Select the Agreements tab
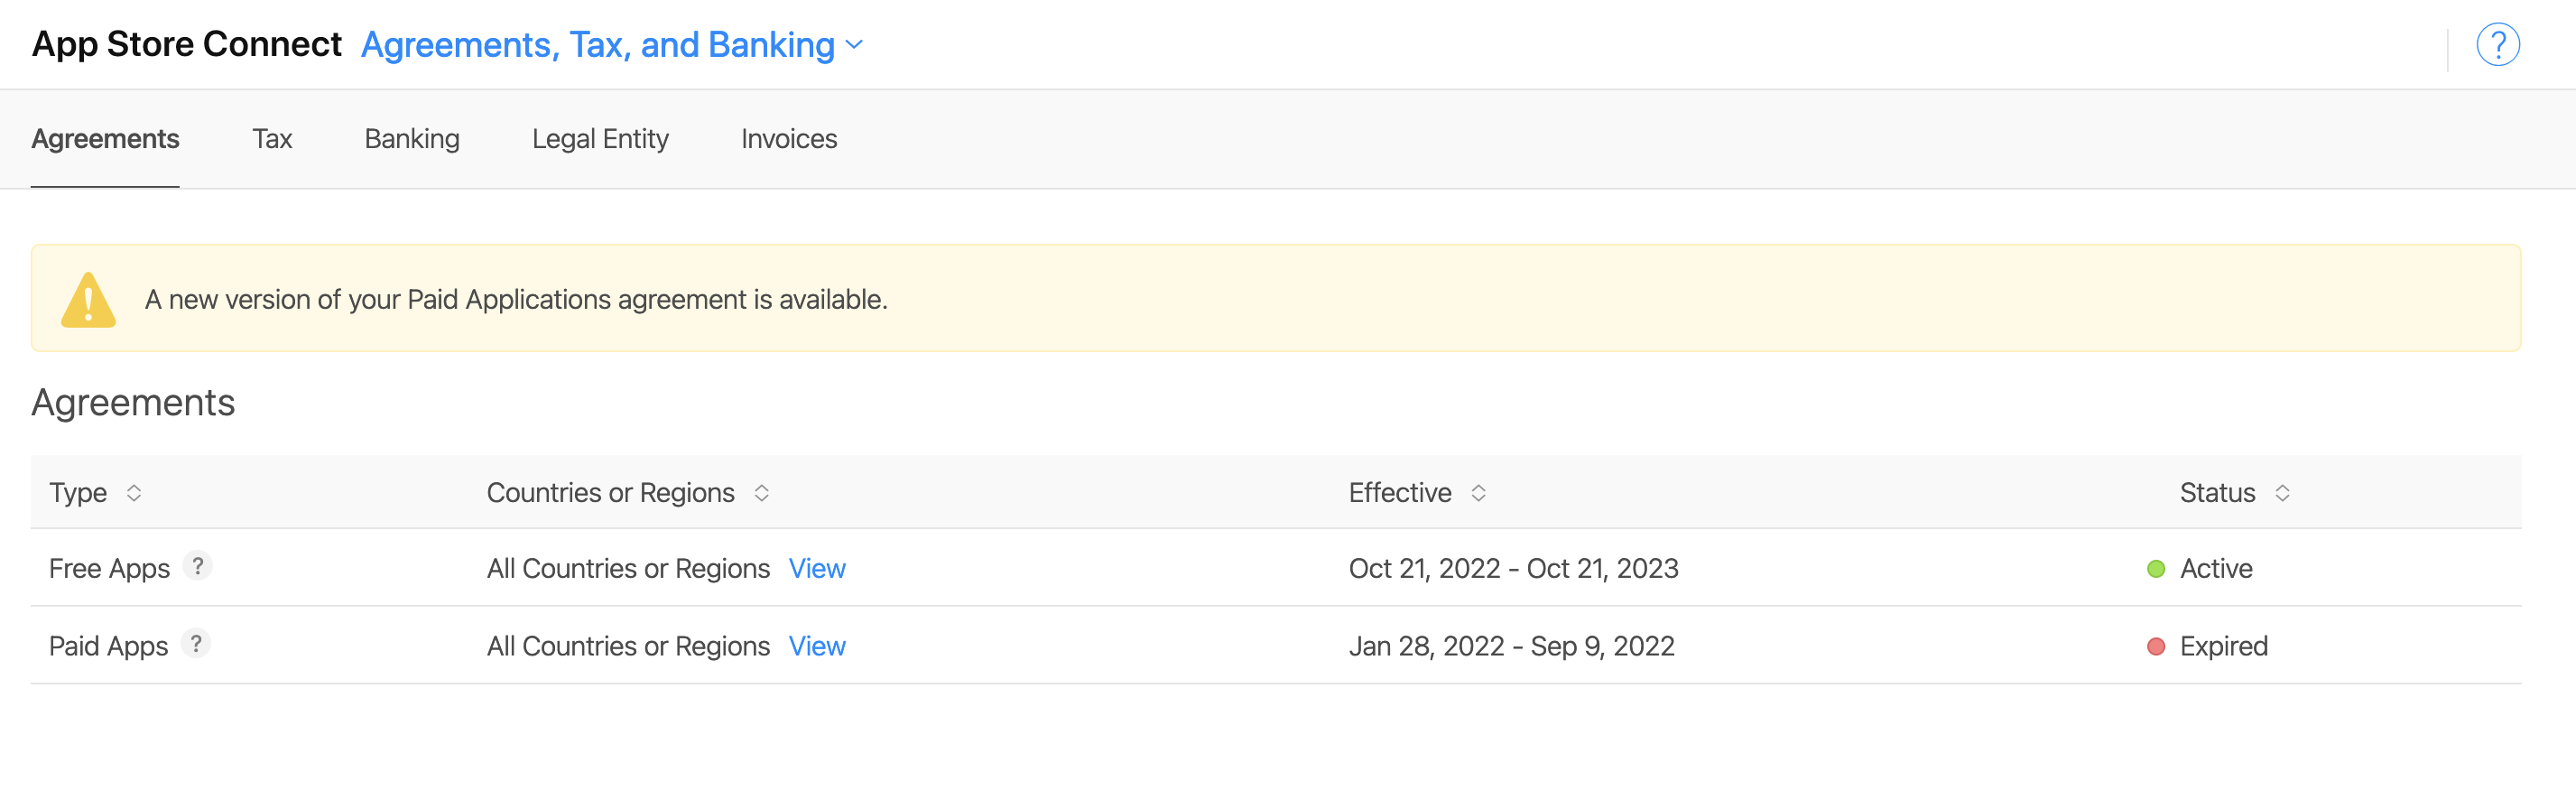 105,139
